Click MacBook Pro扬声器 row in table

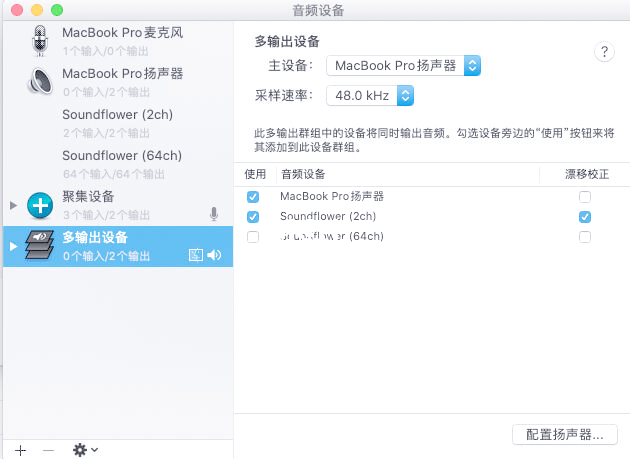(x=432, y=197)
